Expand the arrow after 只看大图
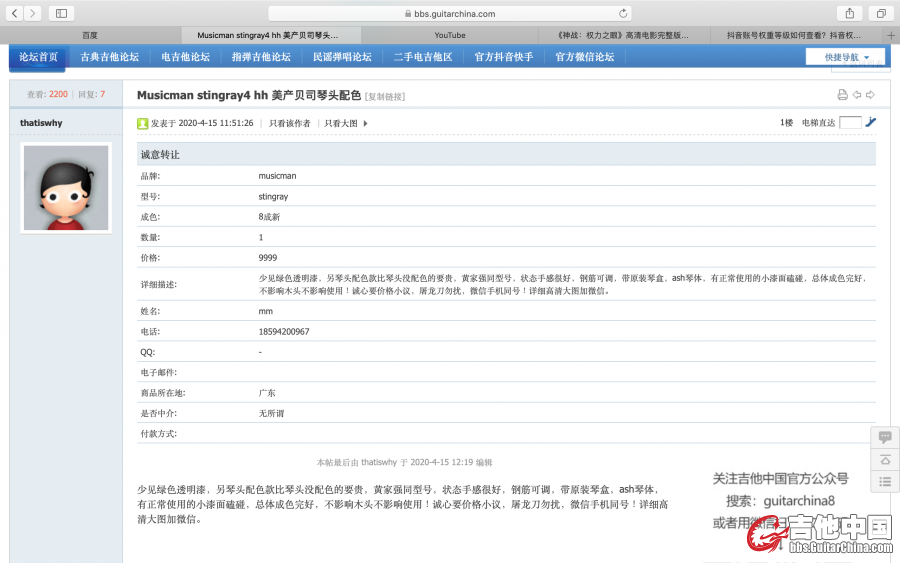This screenshot has height=563, width=900. point(365,123)
